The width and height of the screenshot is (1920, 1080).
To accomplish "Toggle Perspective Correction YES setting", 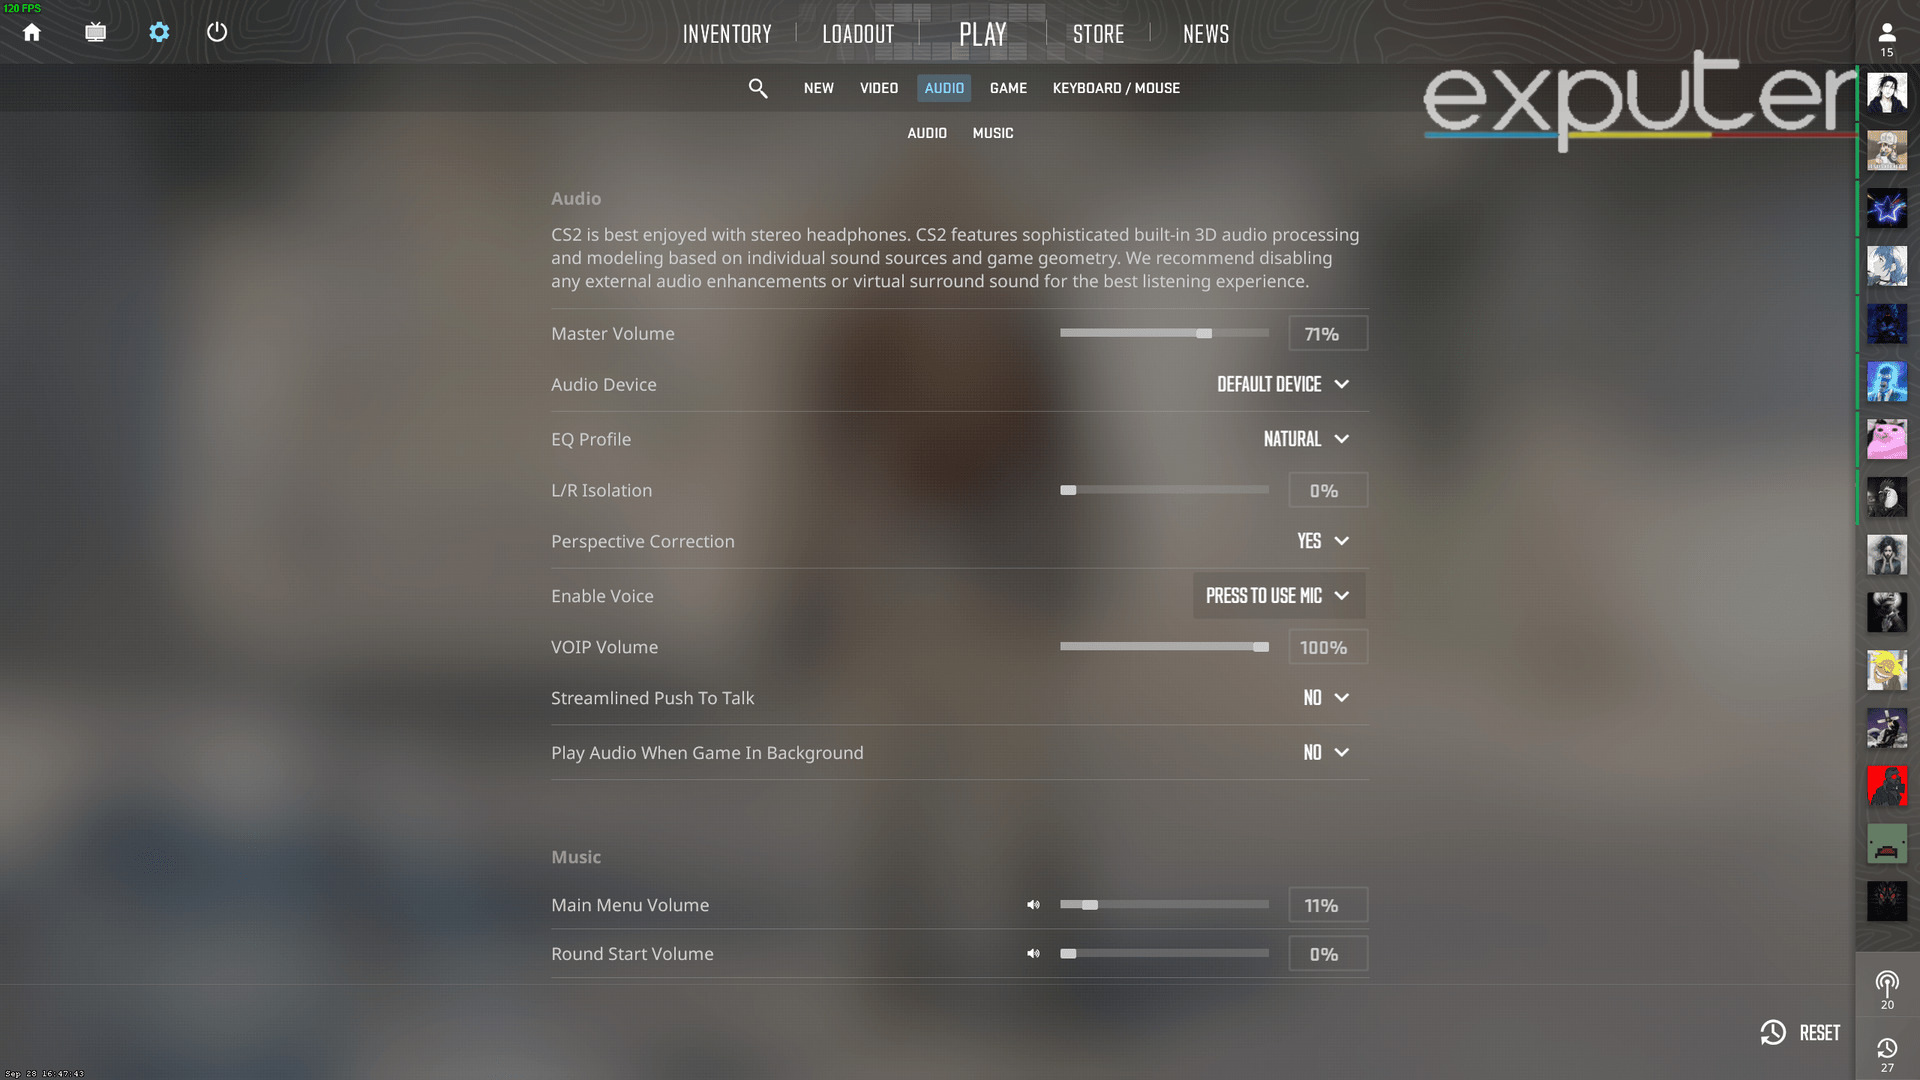I will [x=1320, y=541].
